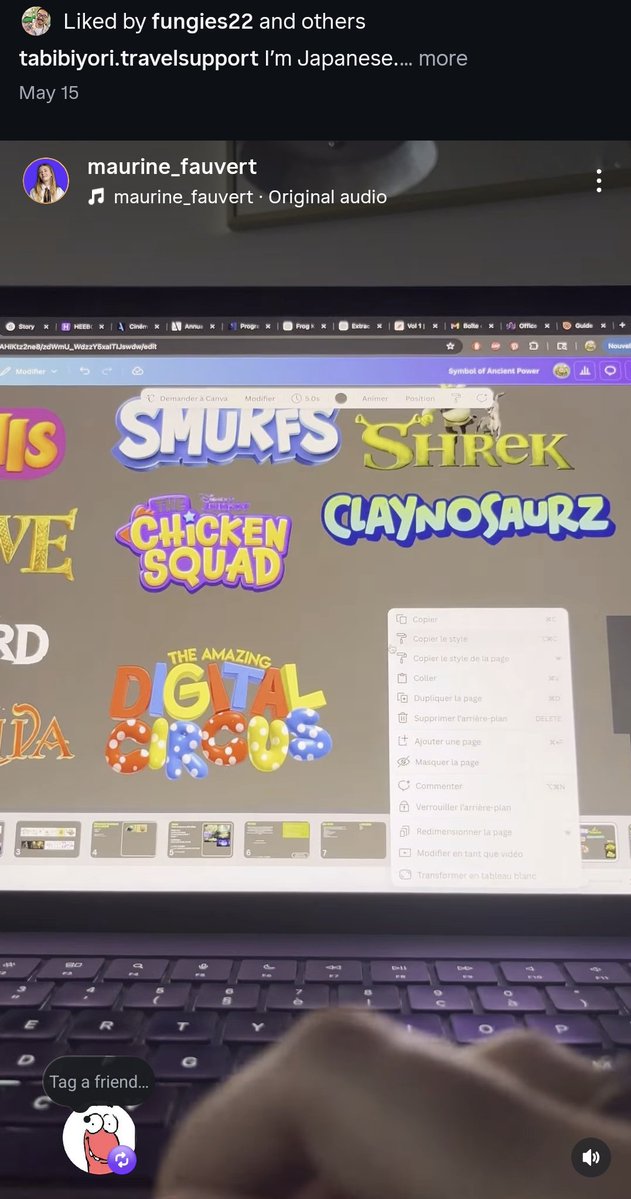The width and height of the screenshot is (631, 1199).
Task: Tap the 'Tag a friend...' sticker
Action: tap(99, 1081)
